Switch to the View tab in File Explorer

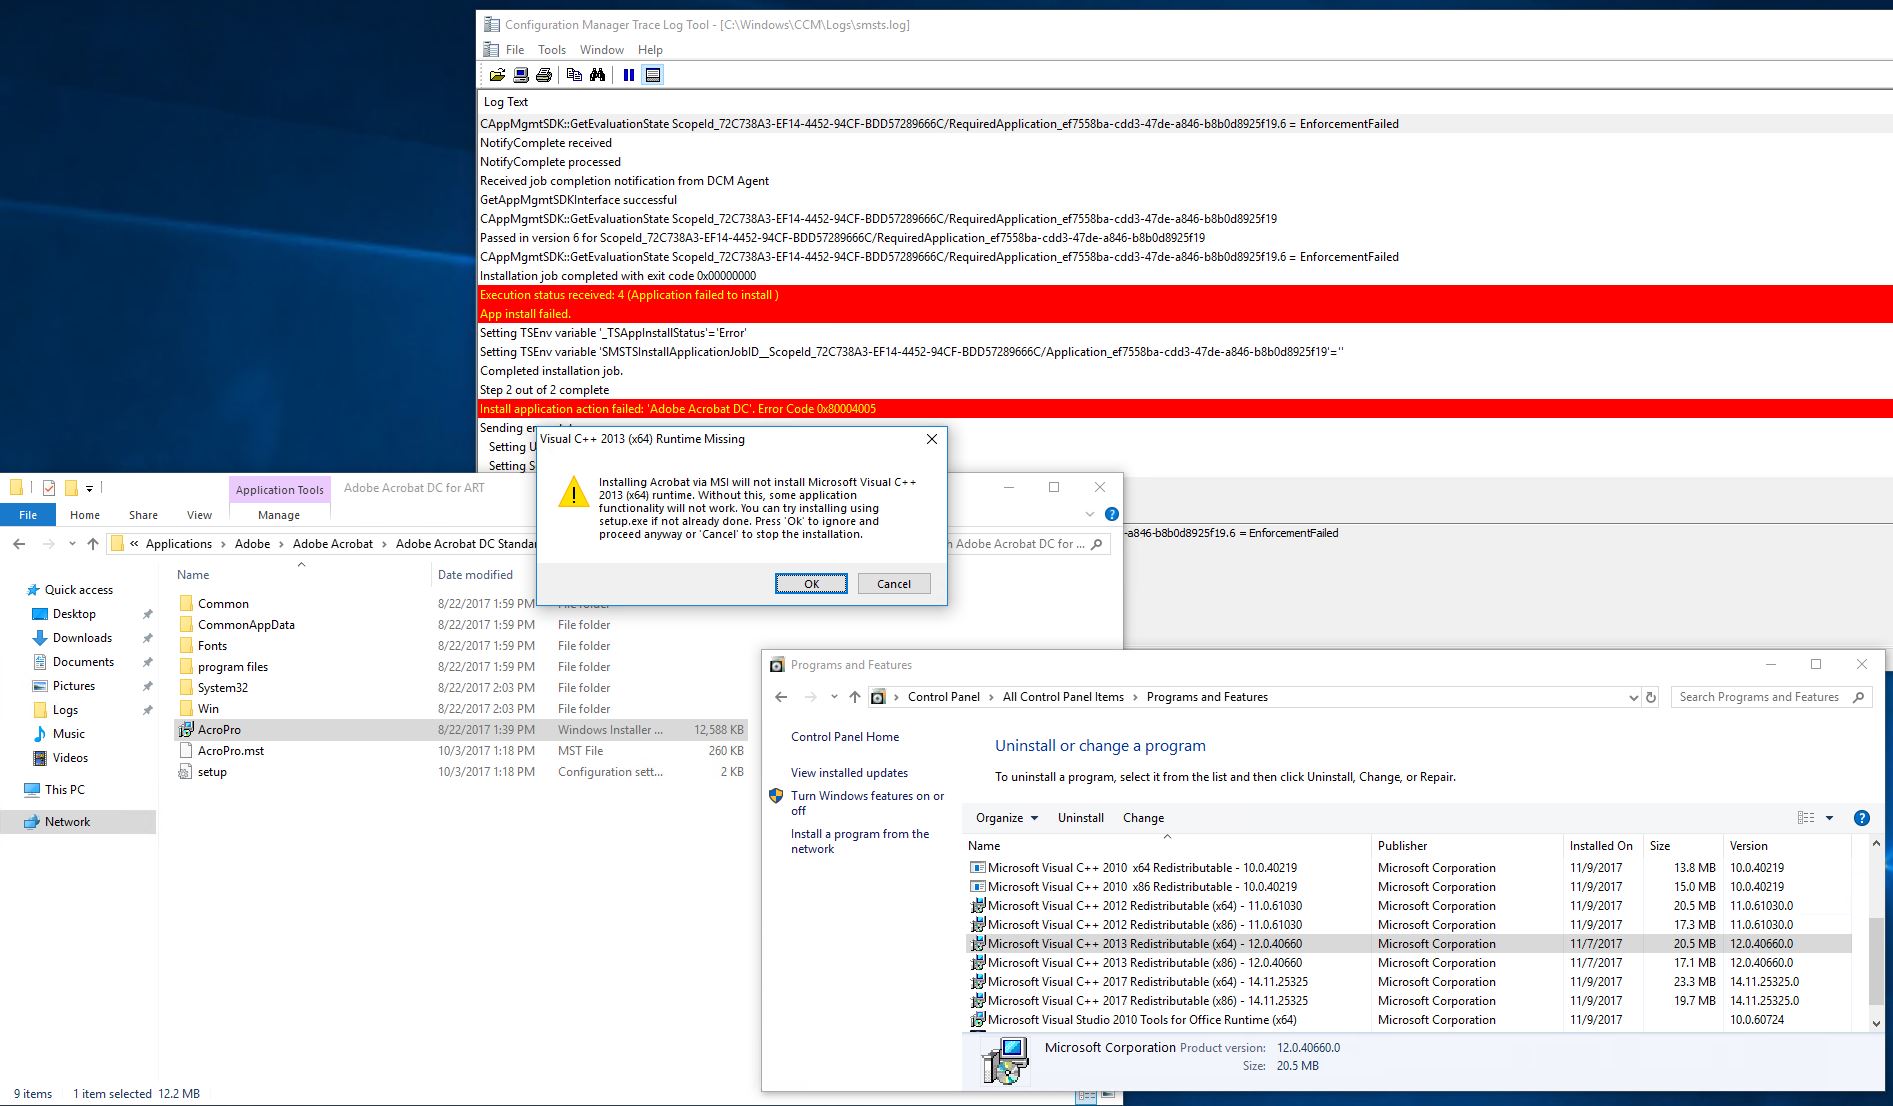[x=199, y=514]
